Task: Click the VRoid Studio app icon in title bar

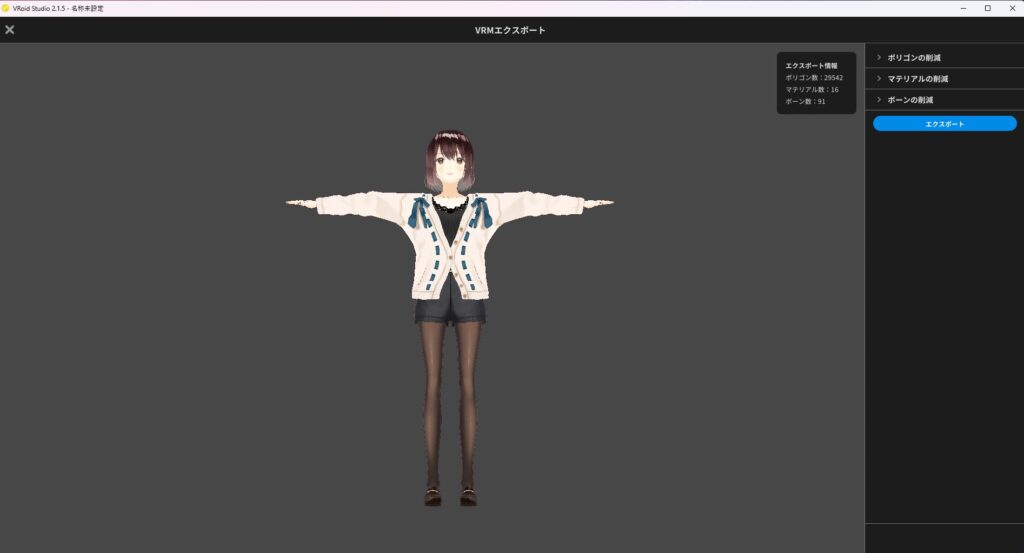Action: 6,8
